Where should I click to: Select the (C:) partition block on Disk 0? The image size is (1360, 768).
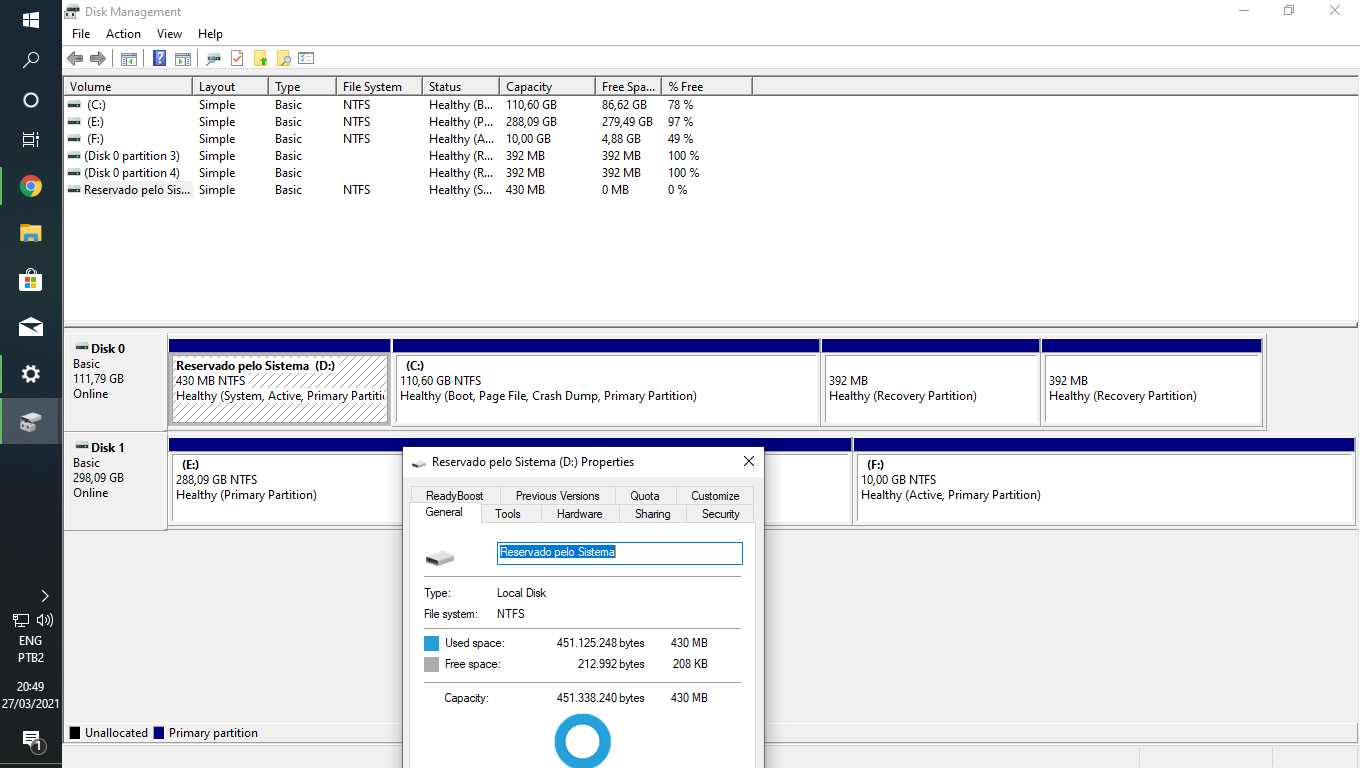pos(606,382)
